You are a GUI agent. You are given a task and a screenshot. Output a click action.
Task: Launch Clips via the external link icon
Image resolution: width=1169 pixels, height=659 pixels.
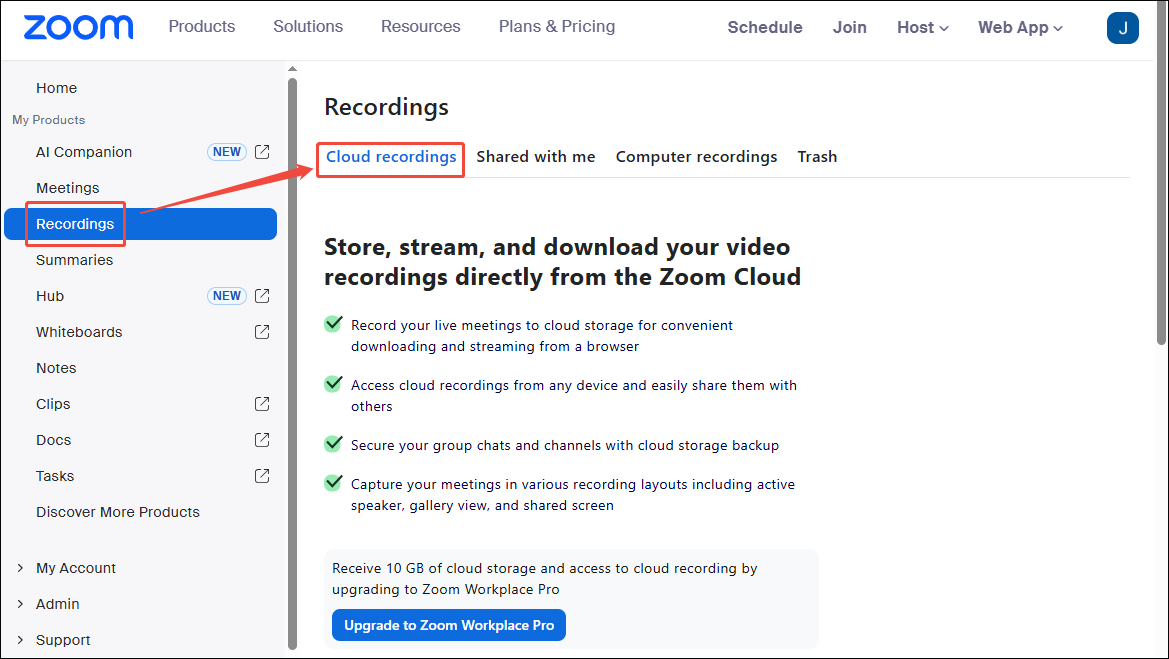click(x=261, y=403)
